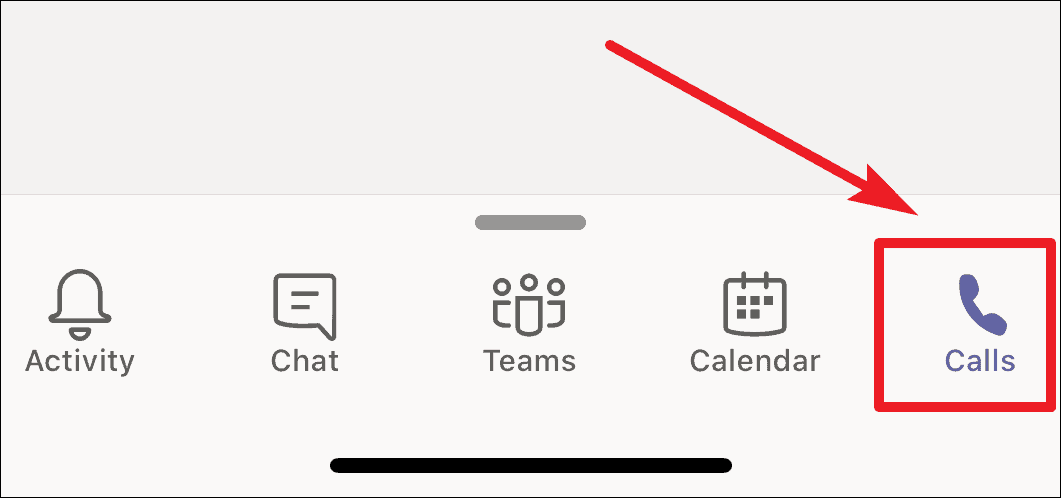
Task: Click the clapper beneath the Activity bell
Action: tap(80, 333)
